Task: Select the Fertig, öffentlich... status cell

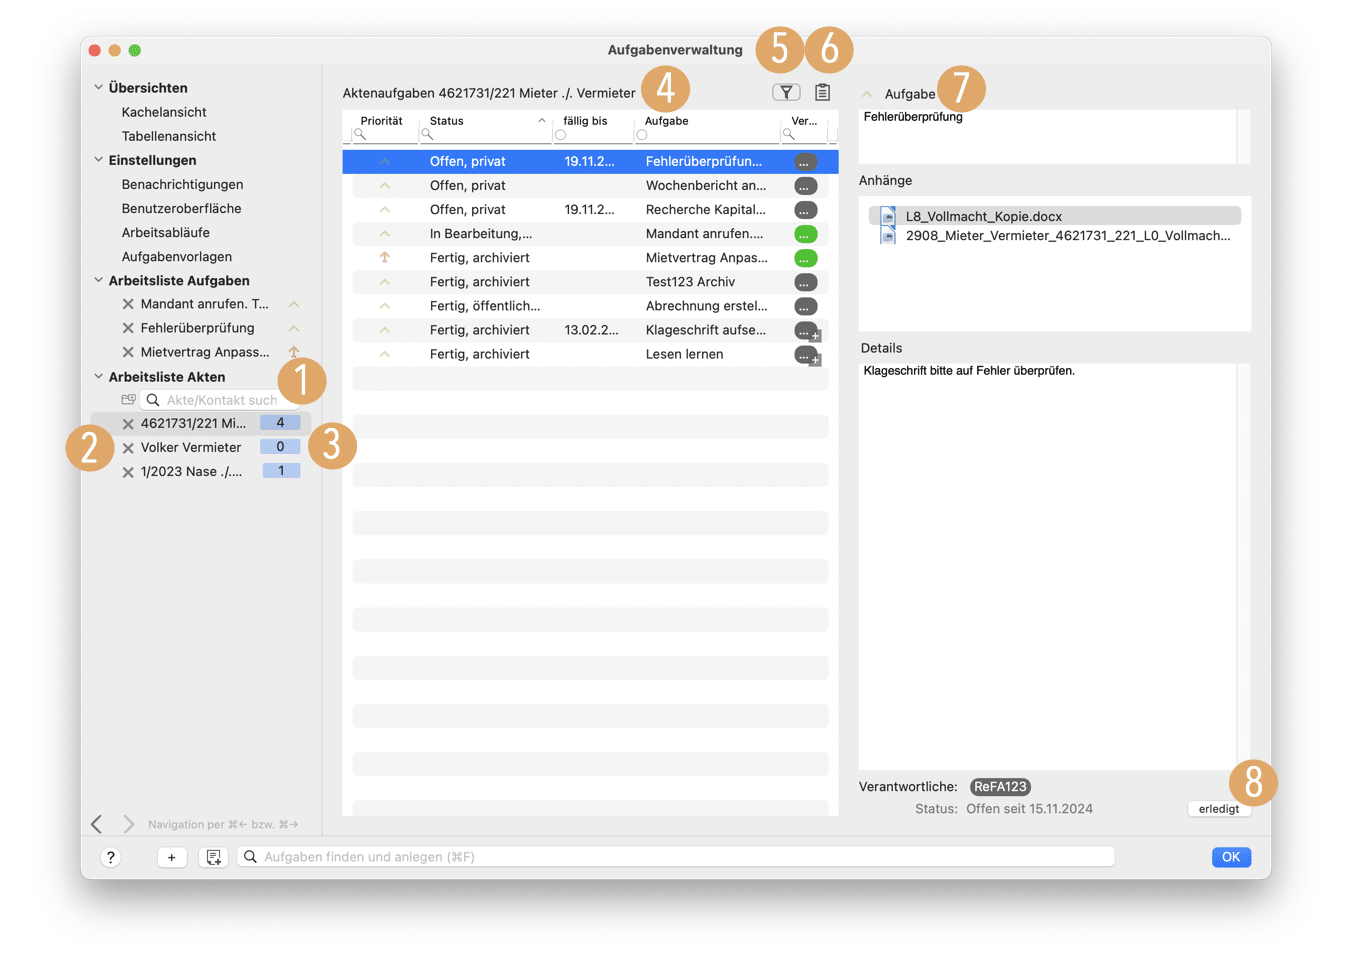Action: (x=485, y=306)
